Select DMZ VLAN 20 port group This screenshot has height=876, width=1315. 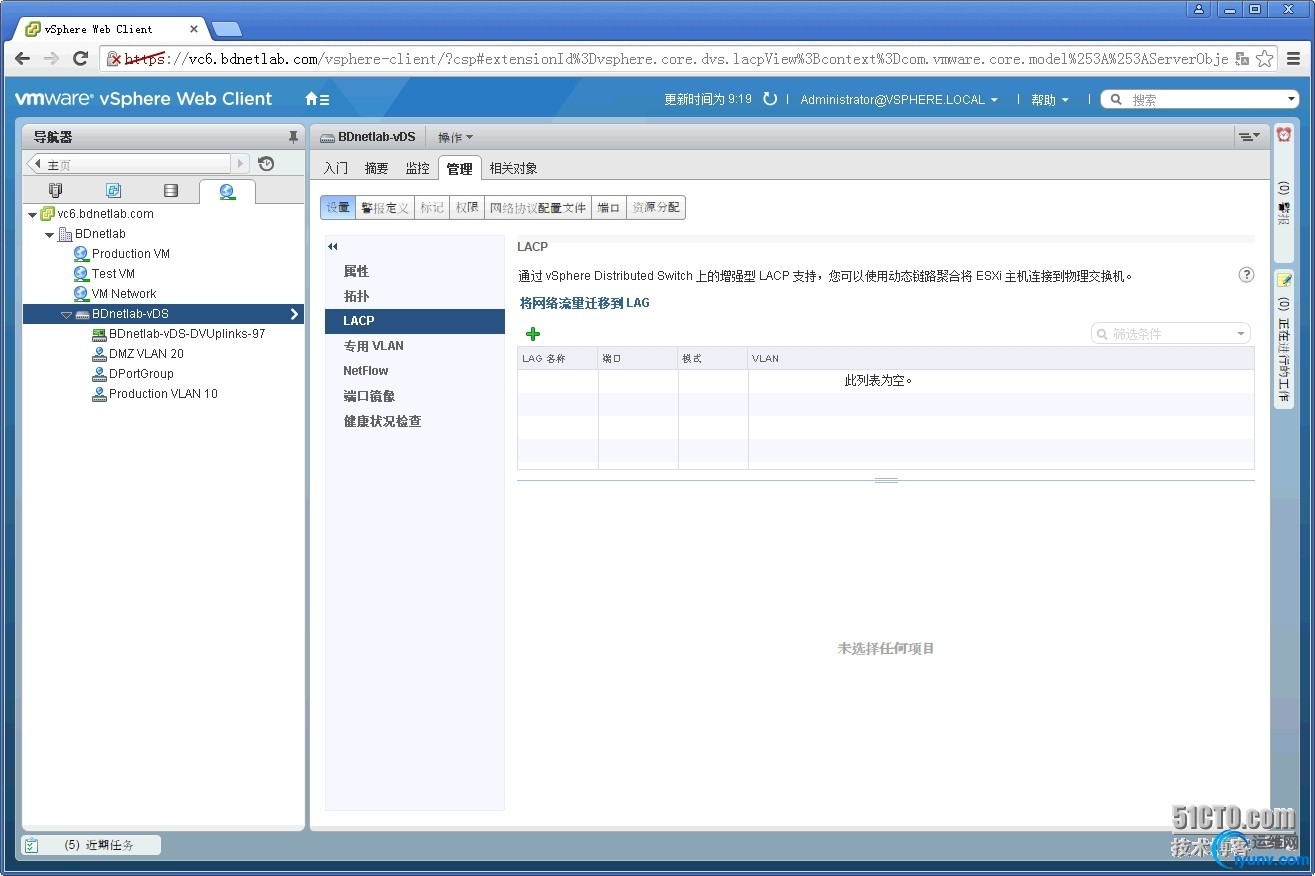point(146,354)
